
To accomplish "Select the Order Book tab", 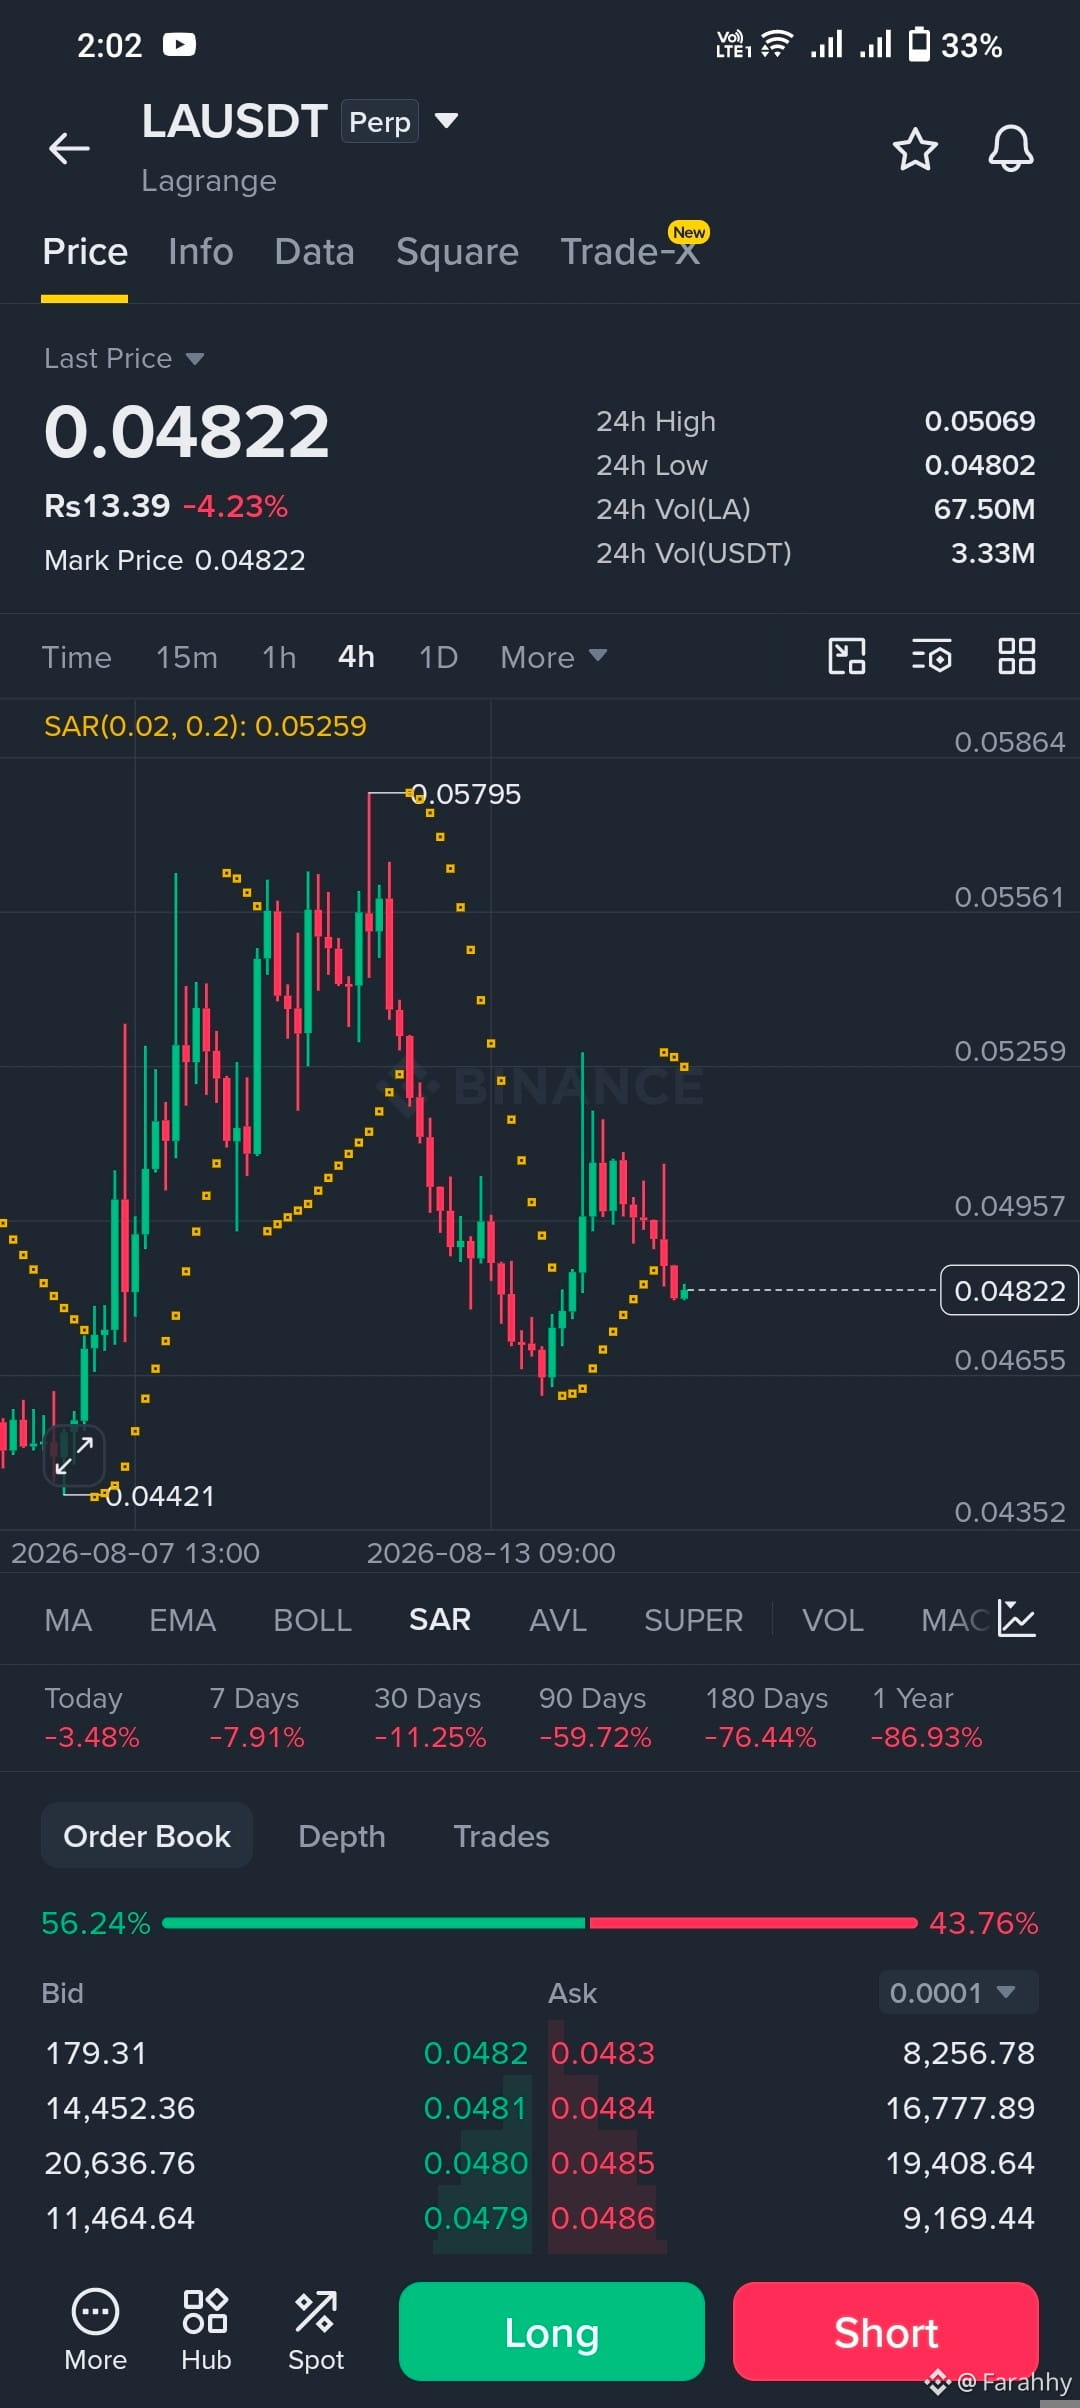I will click(x=147, y=1836).
